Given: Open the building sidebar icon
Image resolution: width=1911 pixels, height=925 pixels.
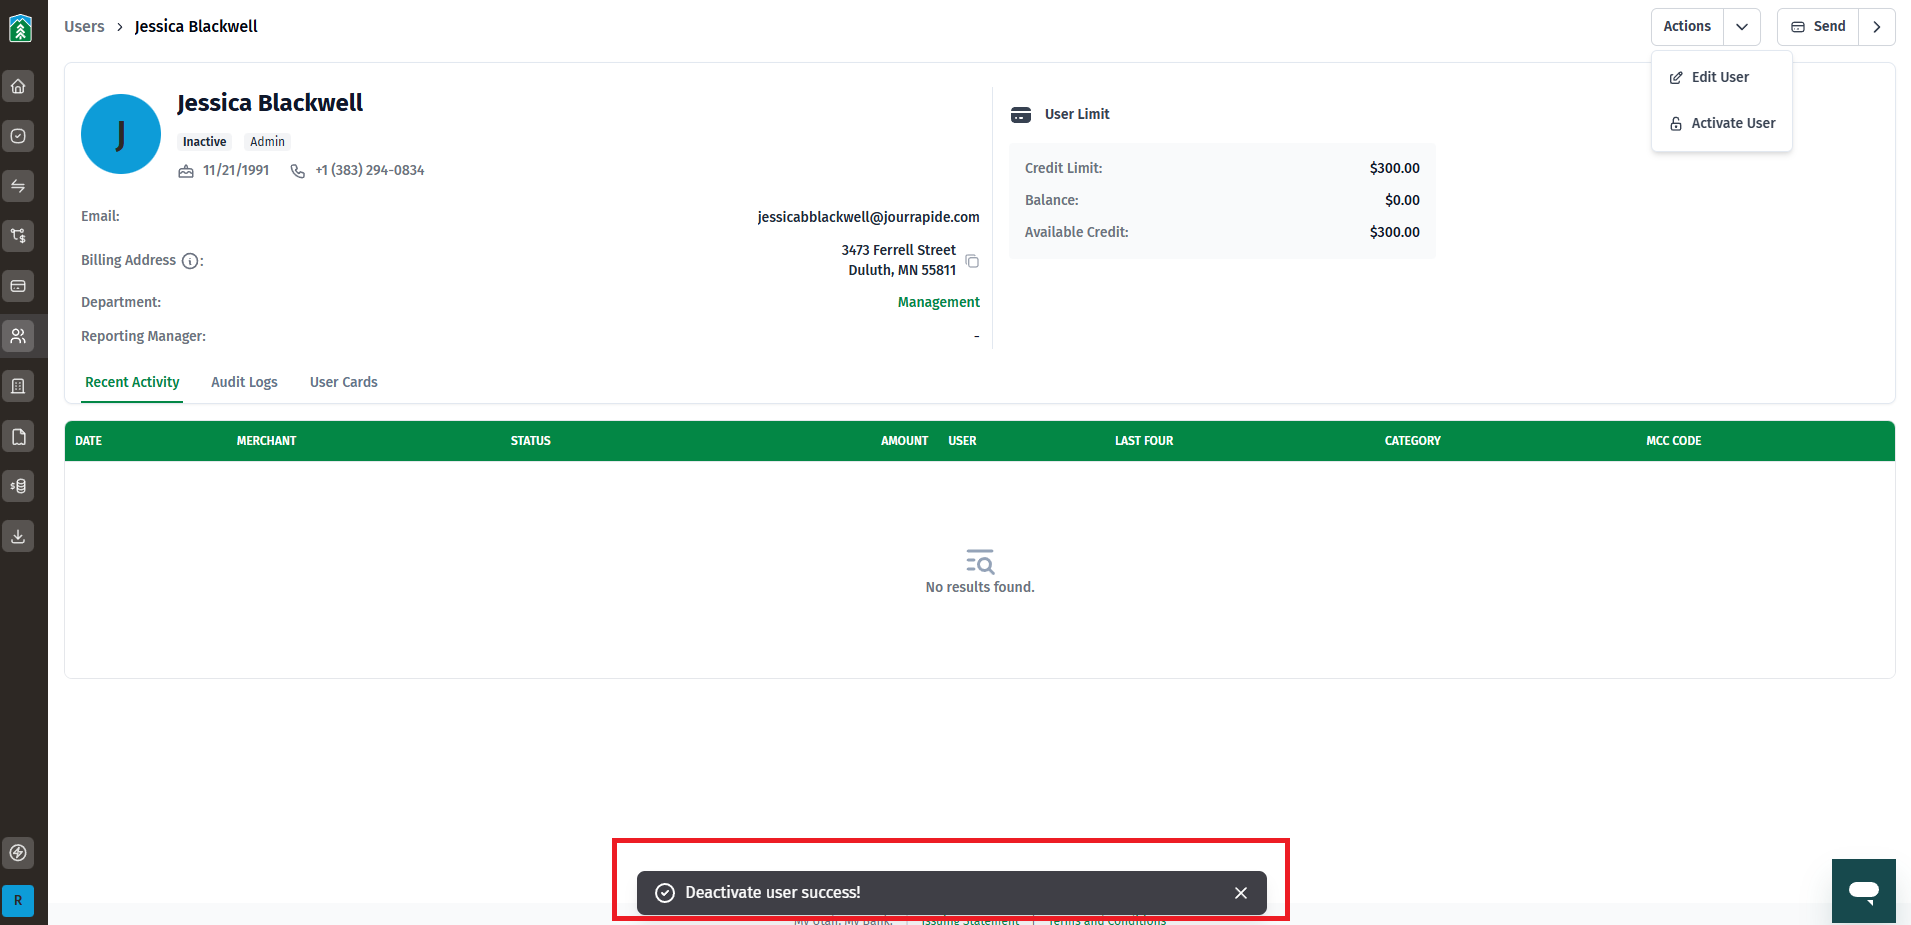Looking at the screenshot, I should coord(18,386).
